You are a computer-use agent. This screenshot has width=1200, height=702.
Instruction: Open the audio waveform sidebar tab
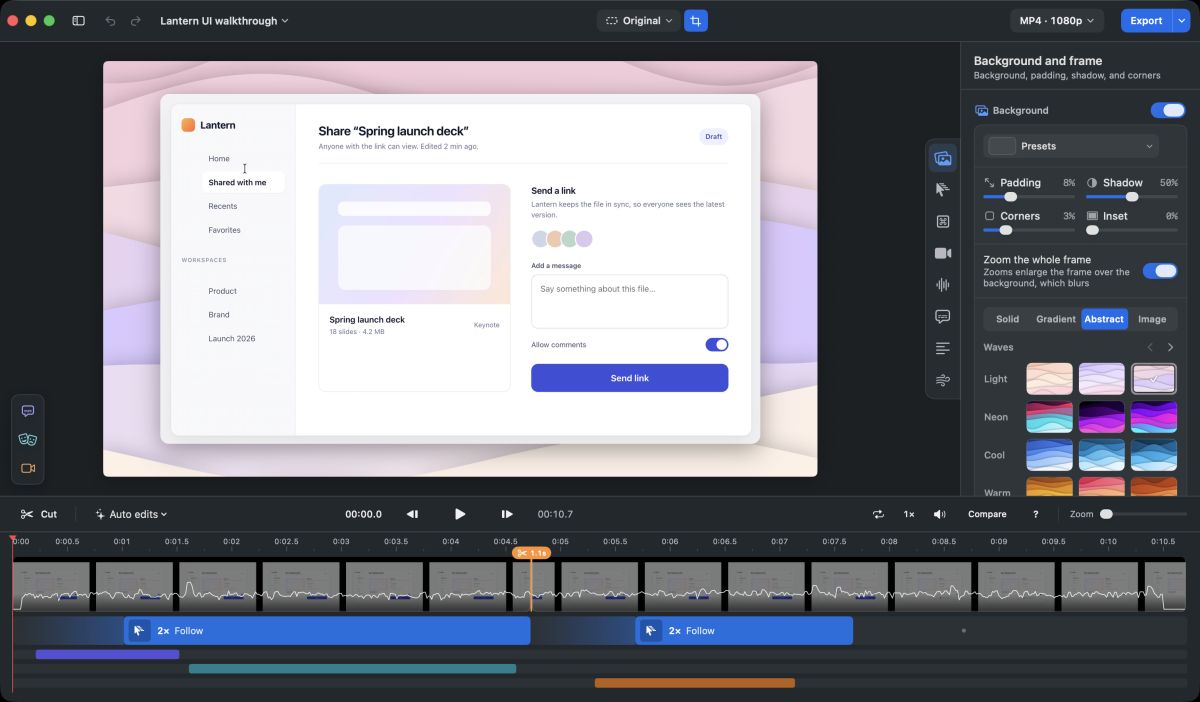942,285
